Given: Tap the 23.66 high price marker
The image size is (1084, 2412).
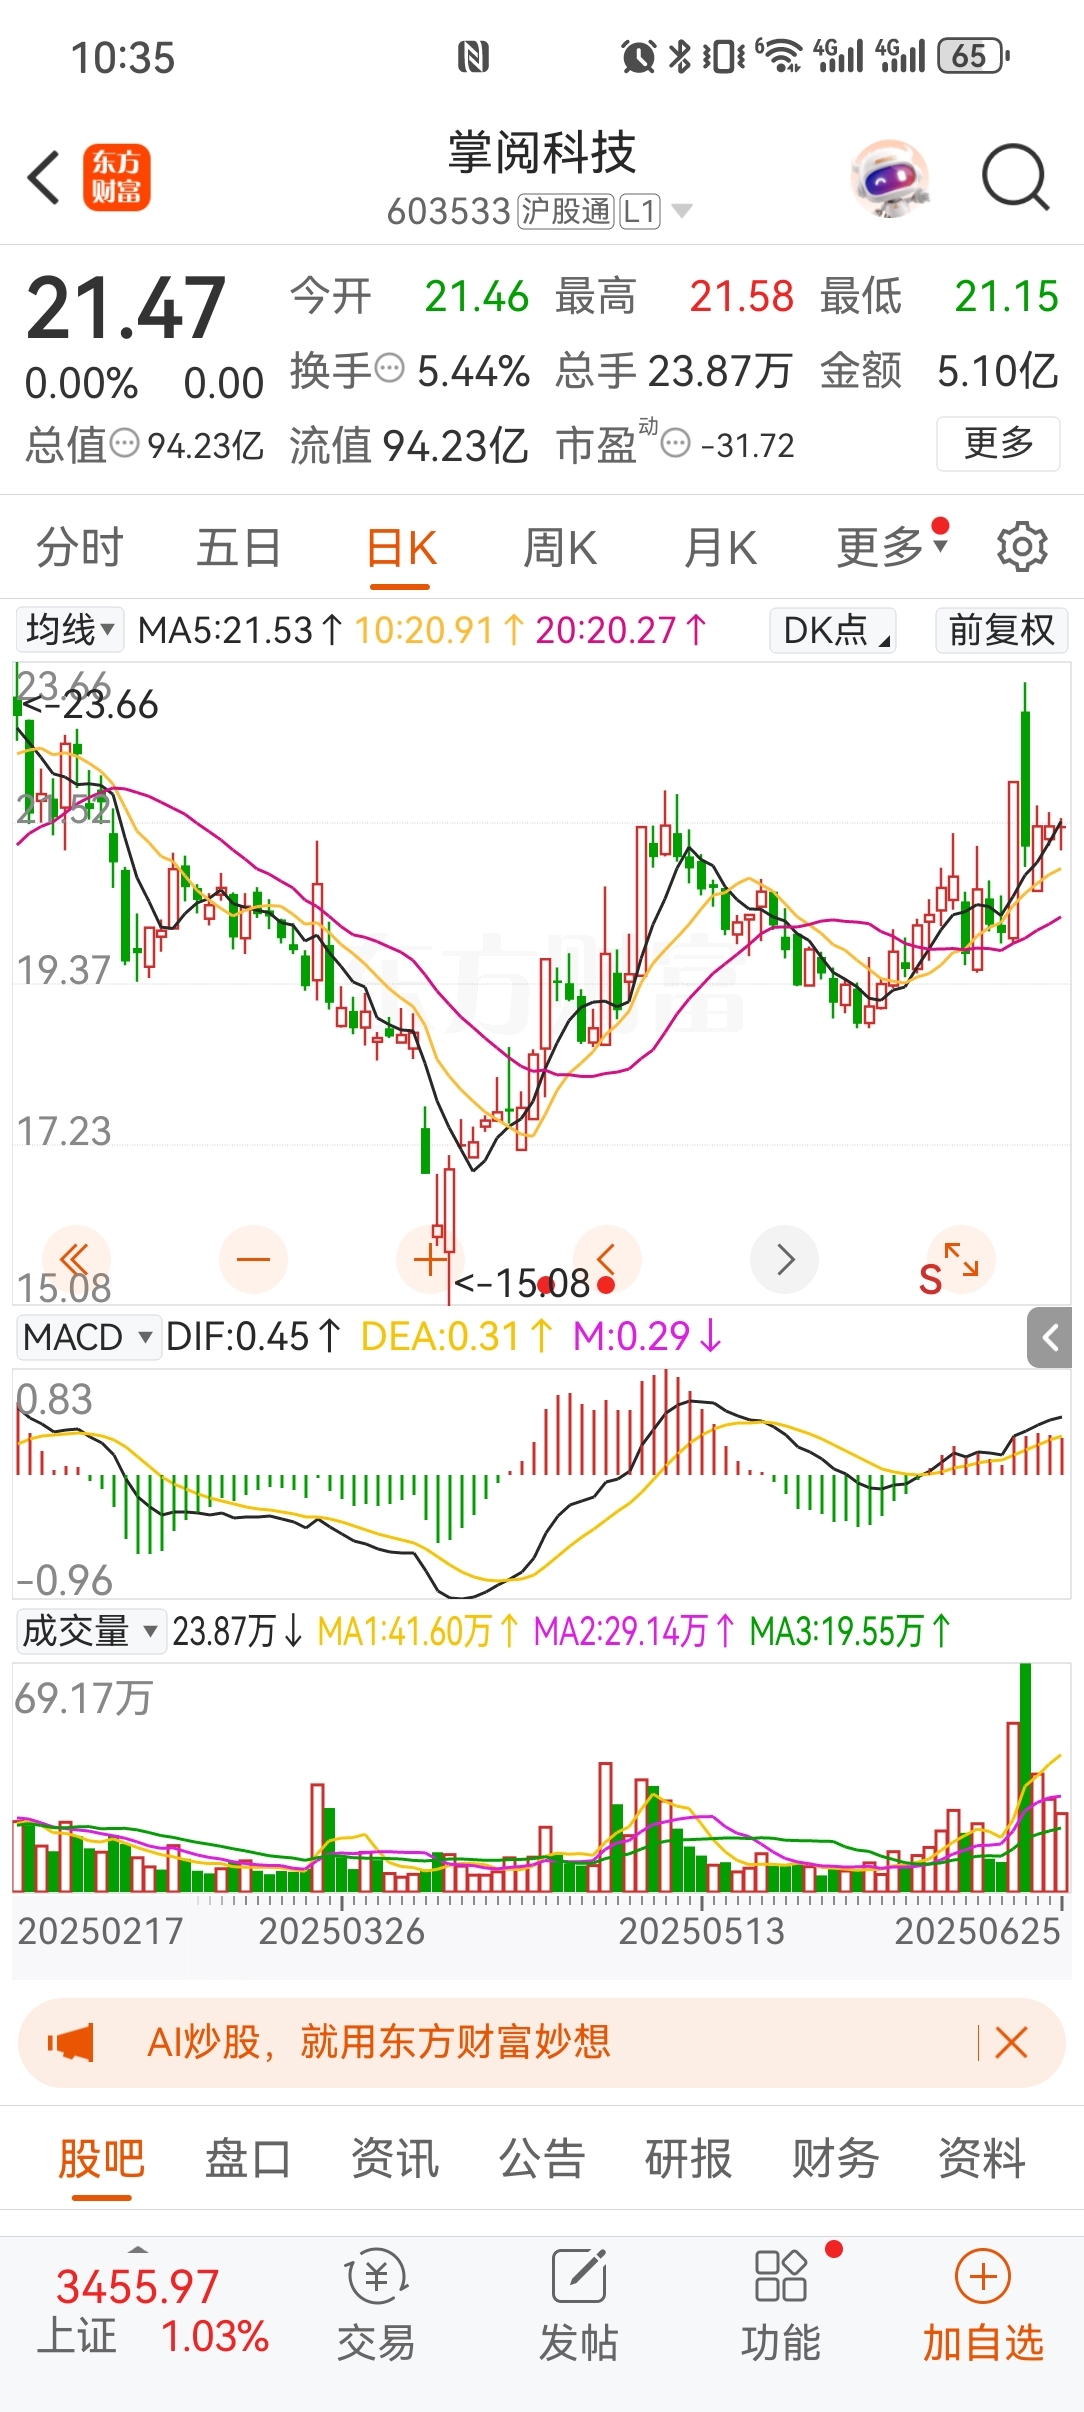Looking at the screenshot, I should (90, 705).
